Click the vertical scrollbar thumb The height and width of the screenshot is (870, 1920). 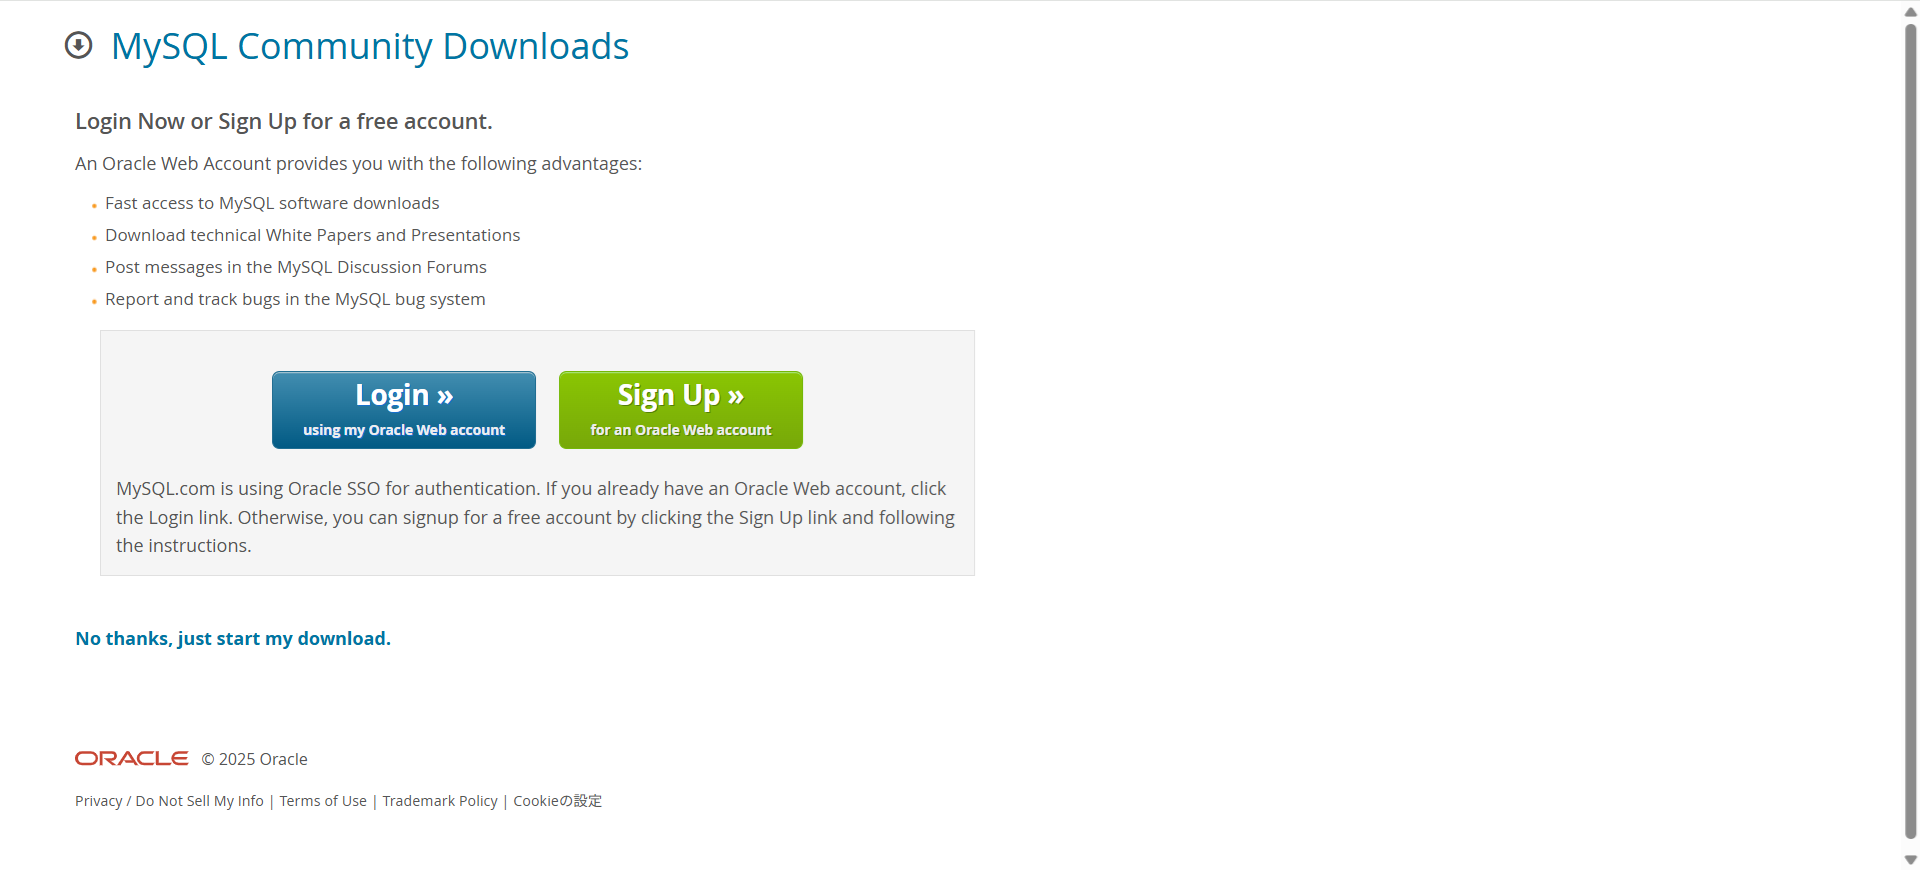(1911, 430)
